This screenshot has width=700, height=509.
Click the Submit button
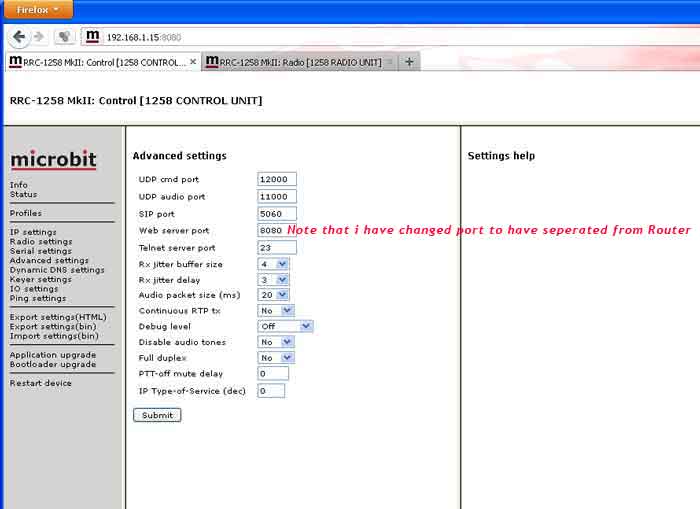coord(157,415)
